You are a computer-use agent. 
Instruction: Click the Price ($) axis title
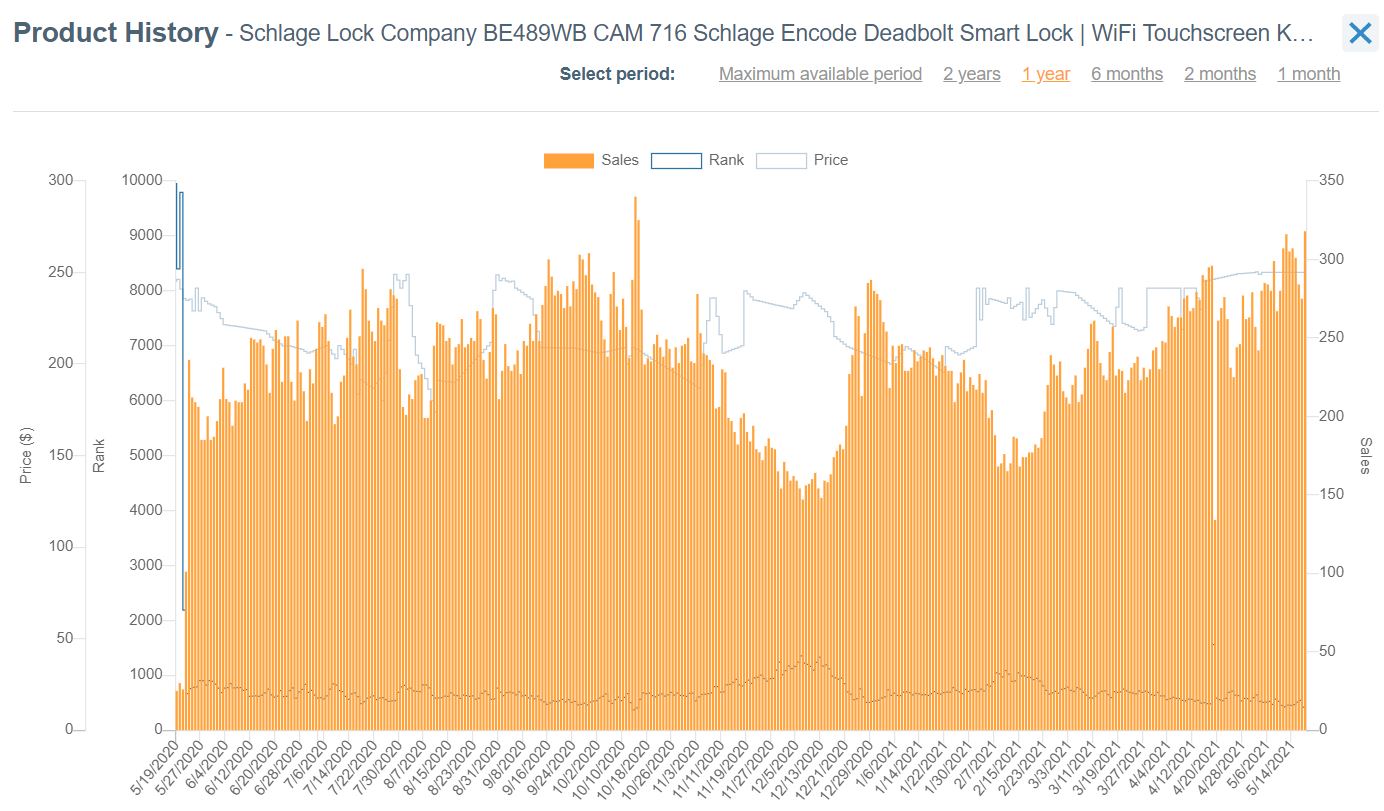tap(27, 454)
